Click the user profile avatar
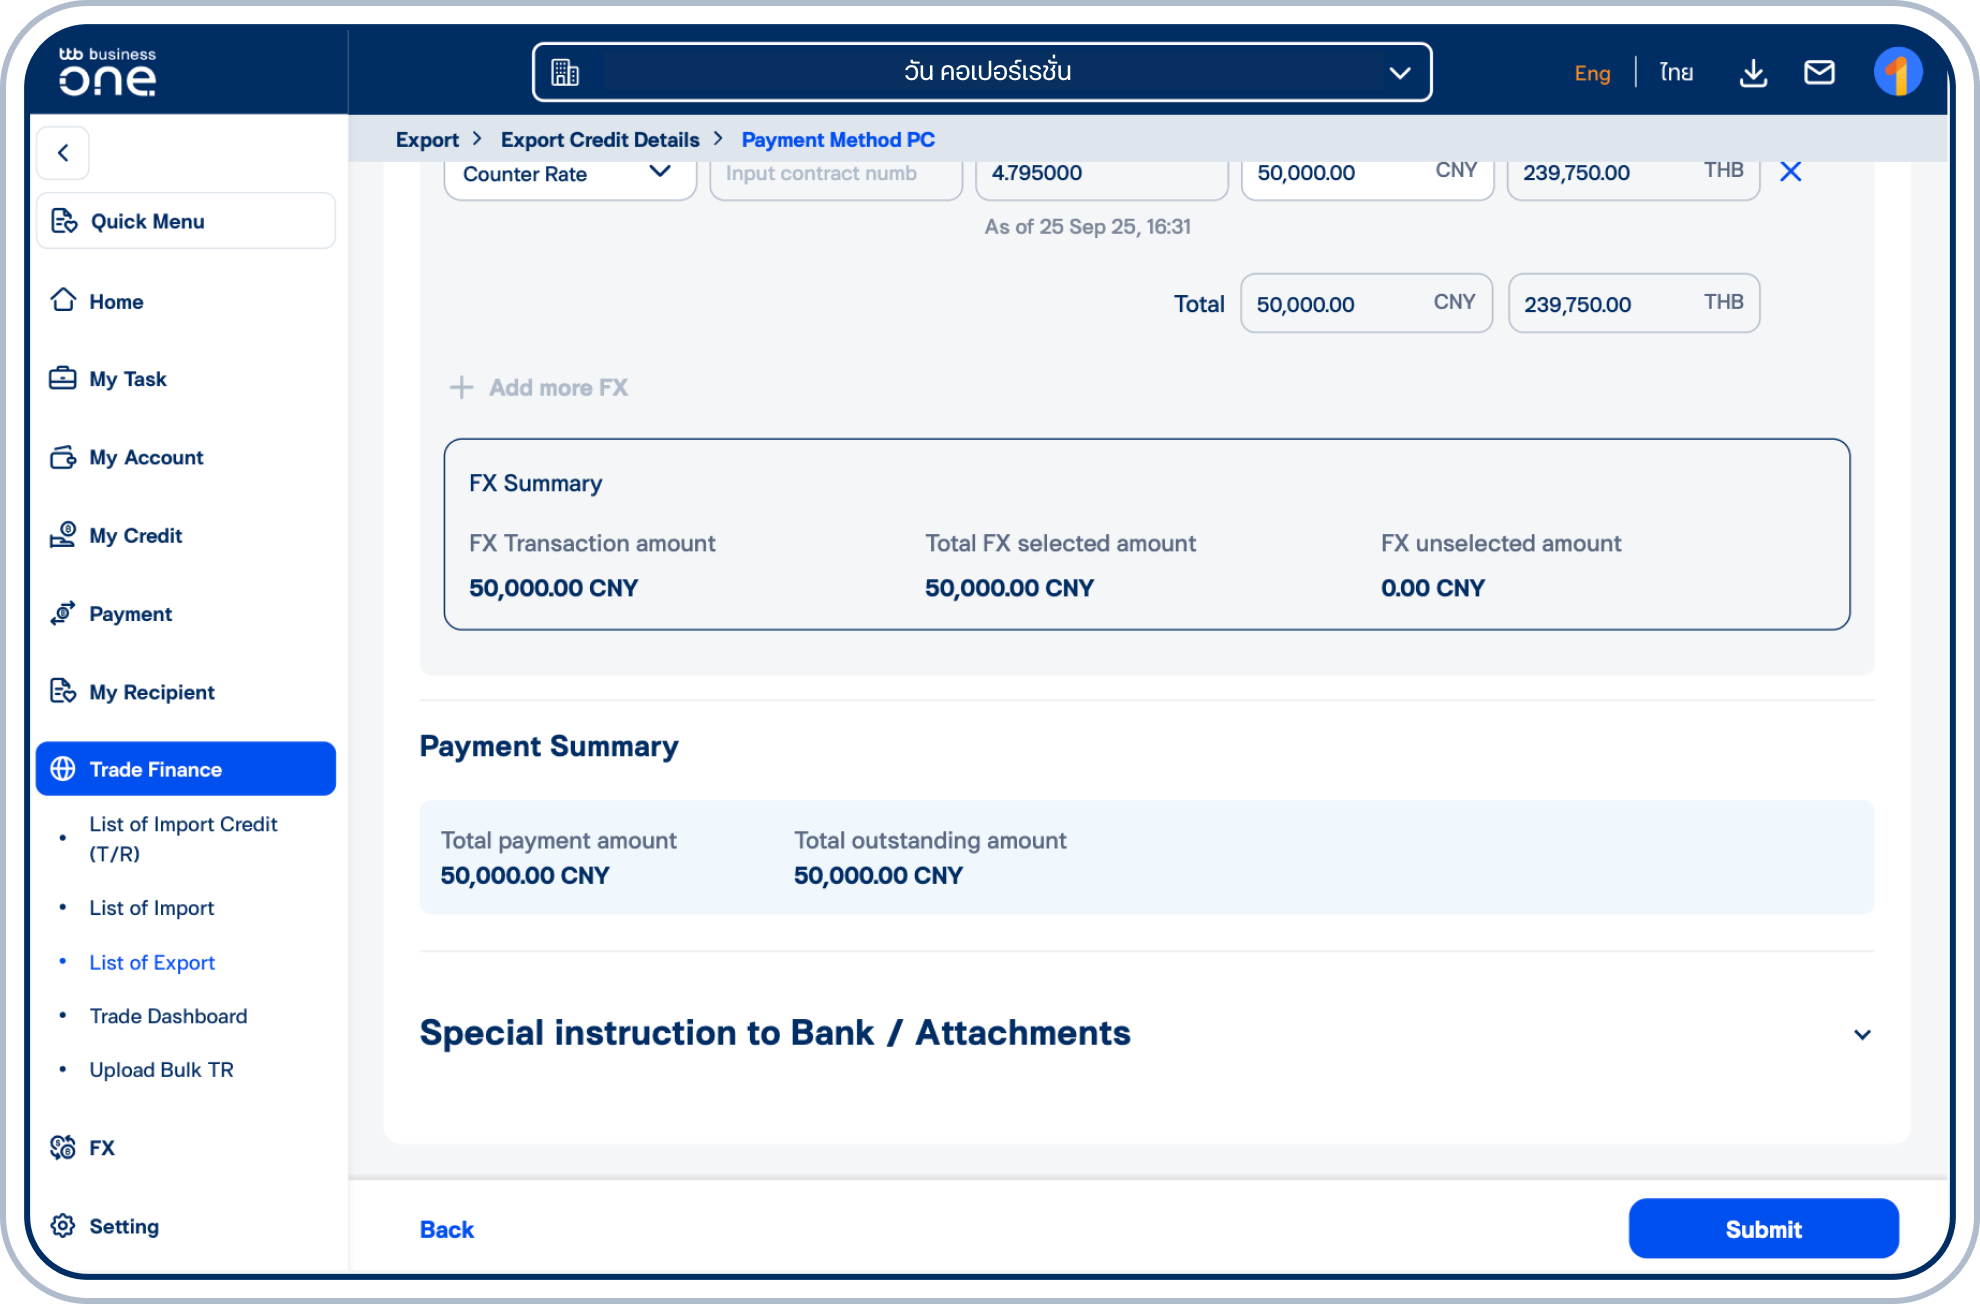 [1897, 73]
